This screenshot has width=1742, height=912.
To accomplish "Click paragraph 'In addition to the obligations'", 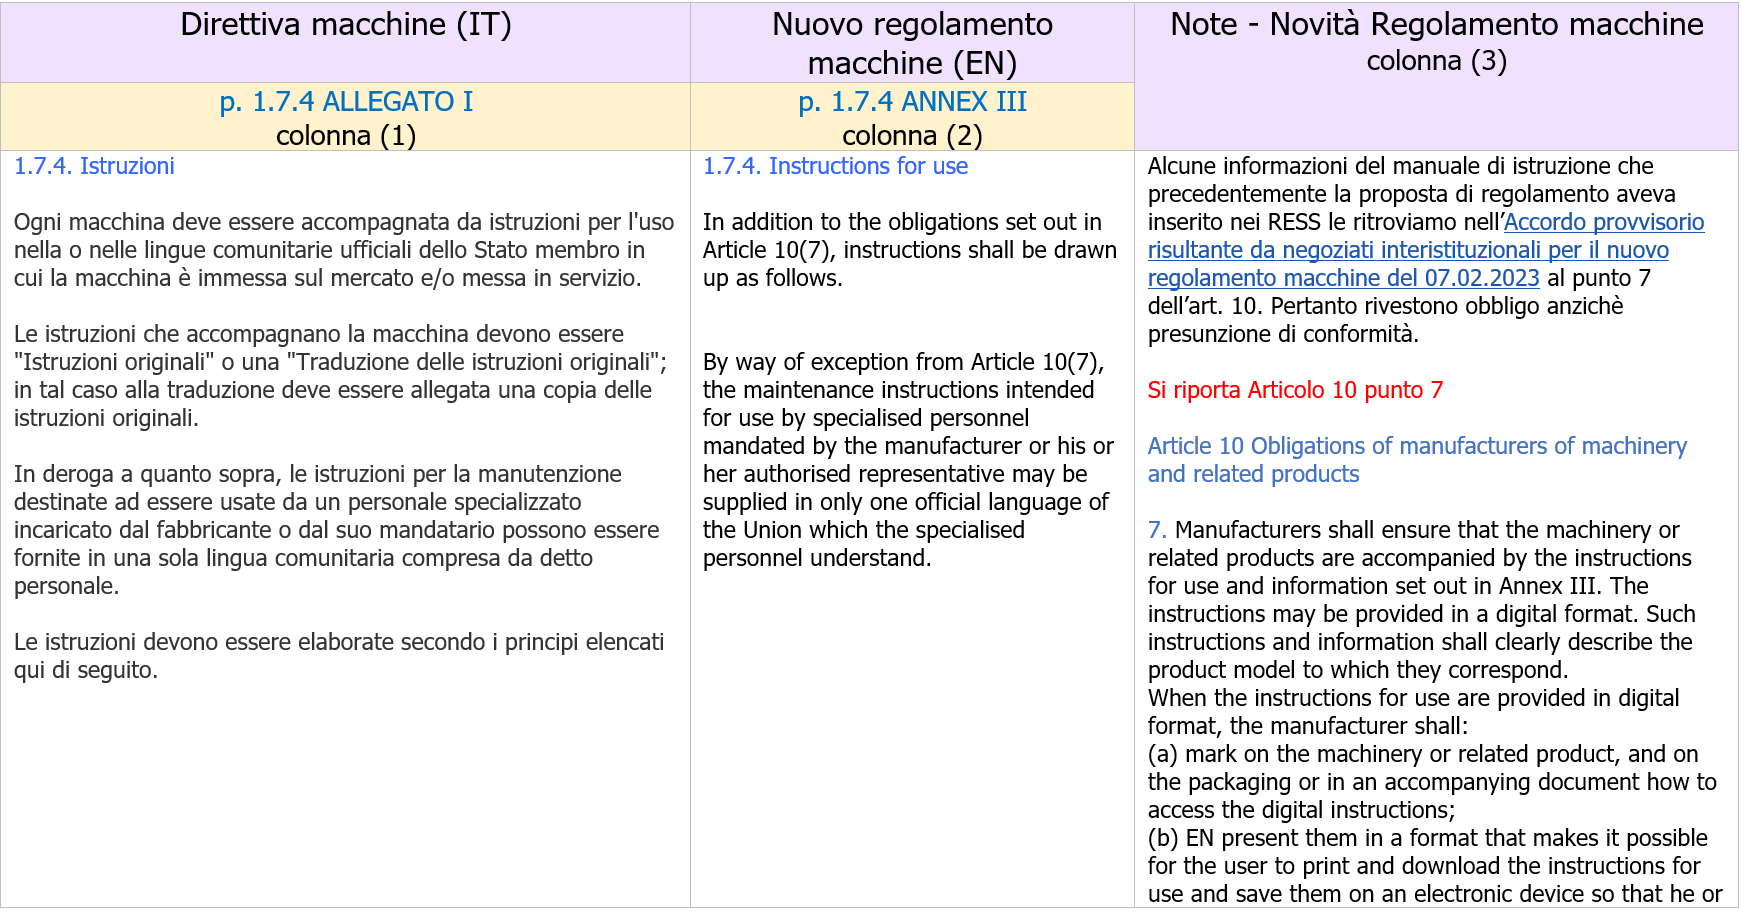I will pyautogui.click(x=910, y=250).
